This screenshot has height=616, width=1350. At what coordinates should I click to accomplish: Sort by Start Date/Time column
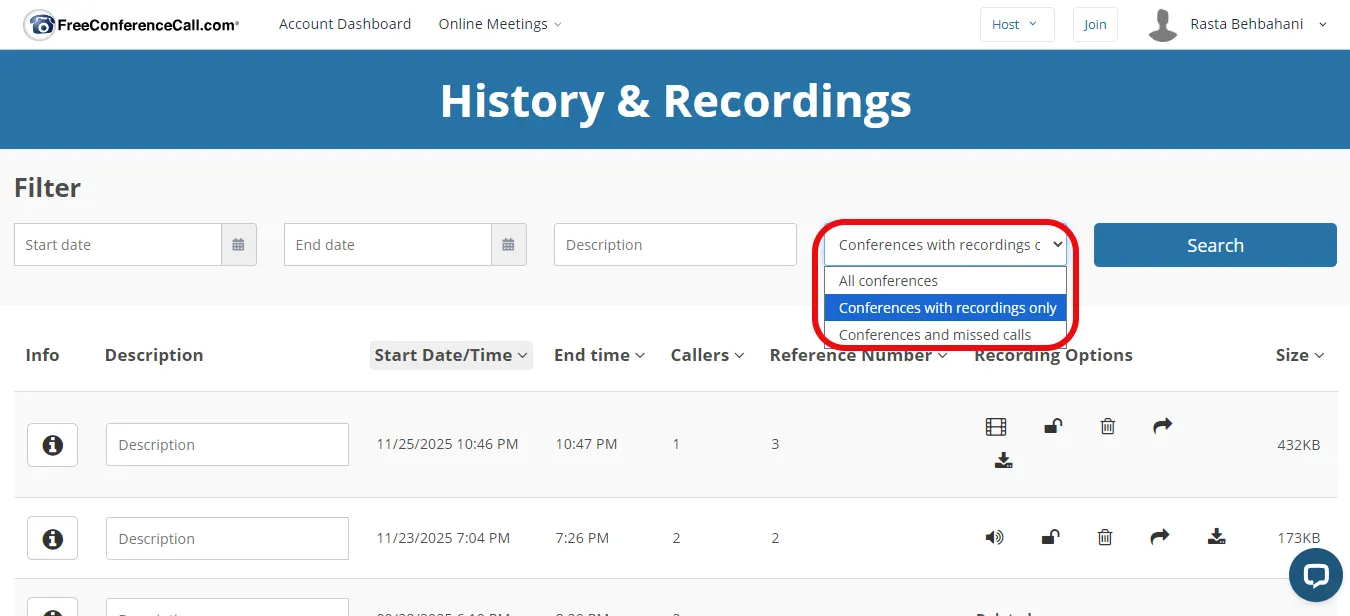[450, 355]
